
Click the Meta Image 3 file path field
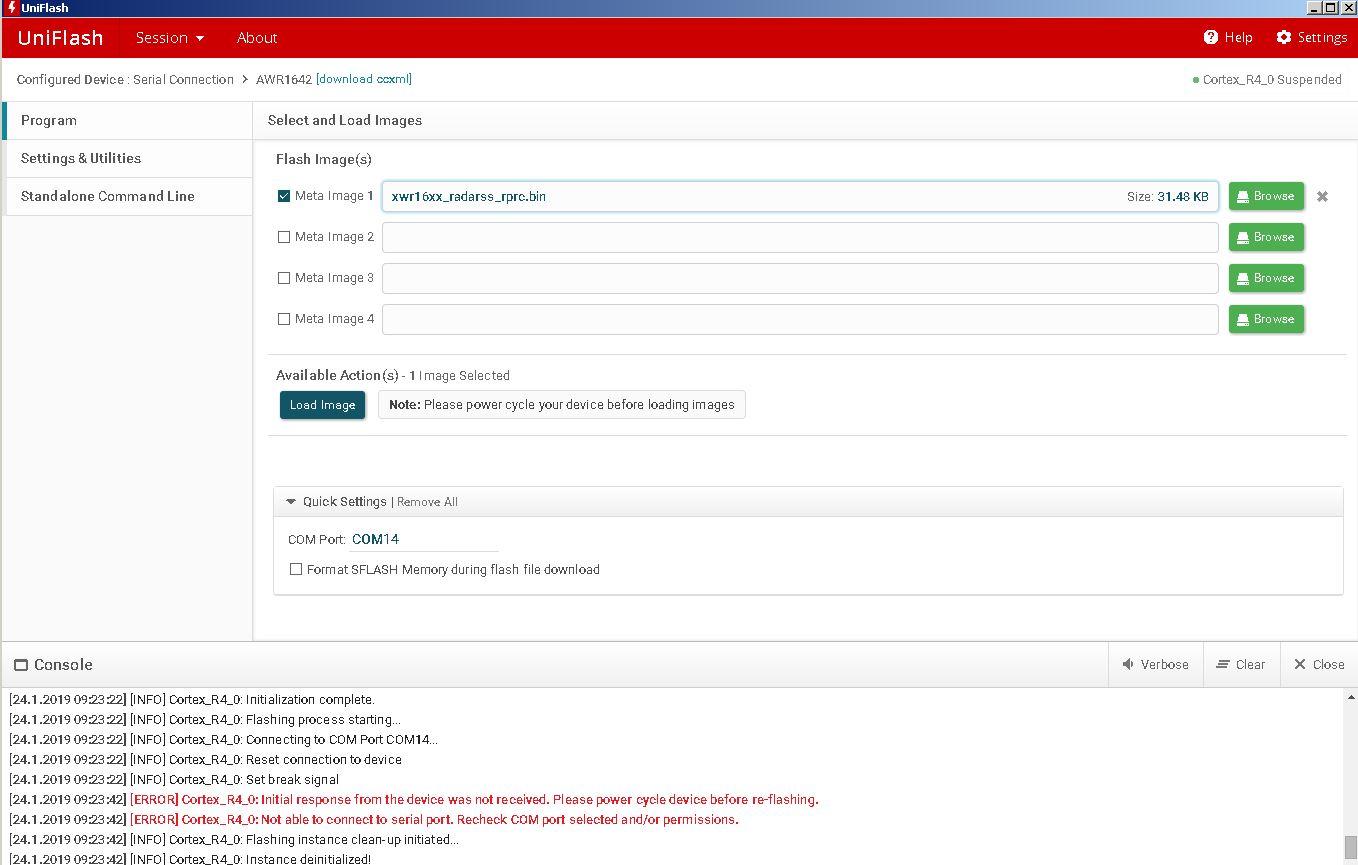800,278
